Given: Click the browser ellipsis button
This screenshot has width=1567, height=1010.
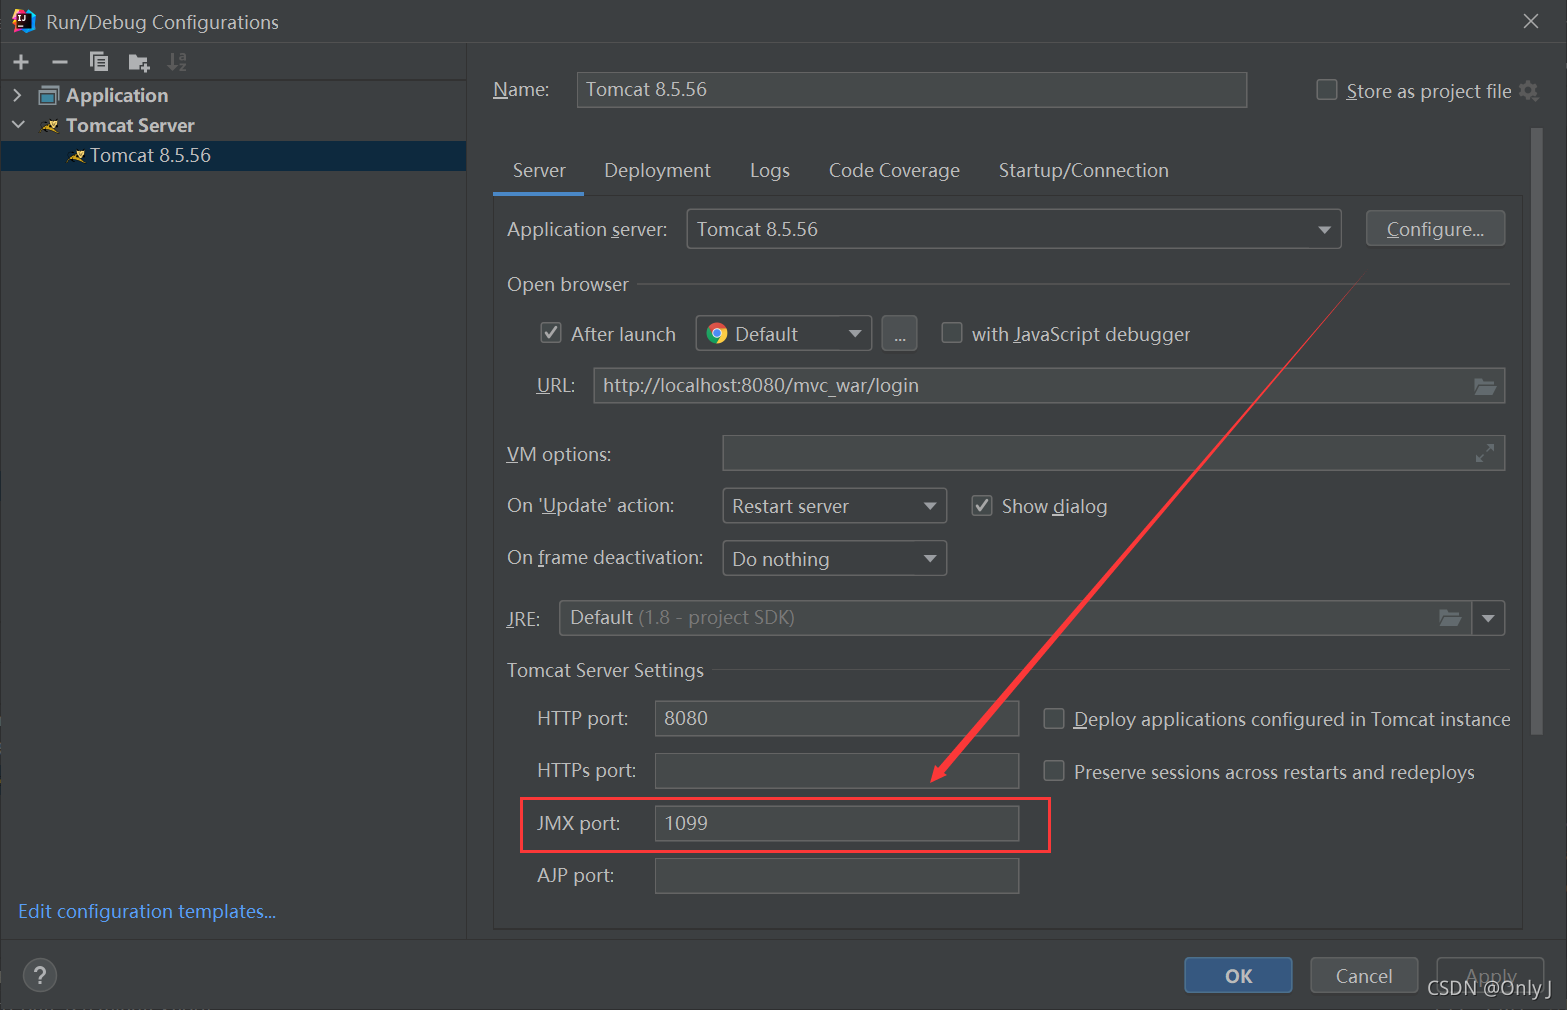Looking at the screenshot, I should coord(899,333).
